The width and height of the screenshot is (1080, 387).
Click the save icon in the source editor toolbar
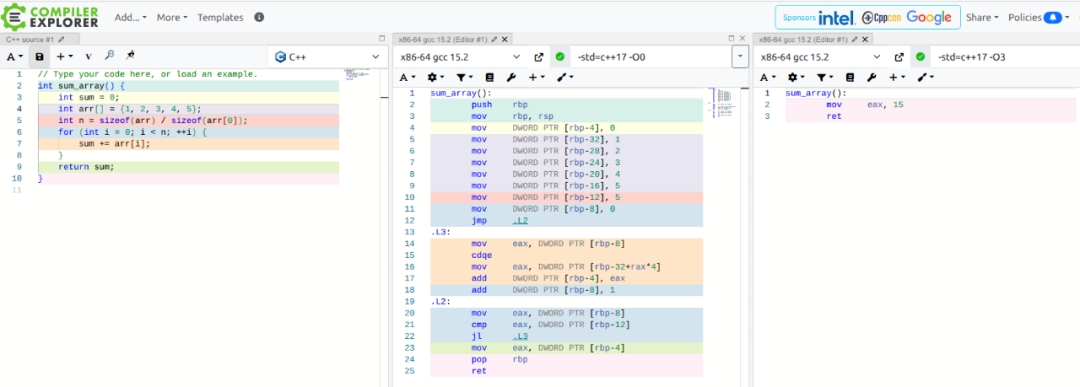(x=39, y=56)
